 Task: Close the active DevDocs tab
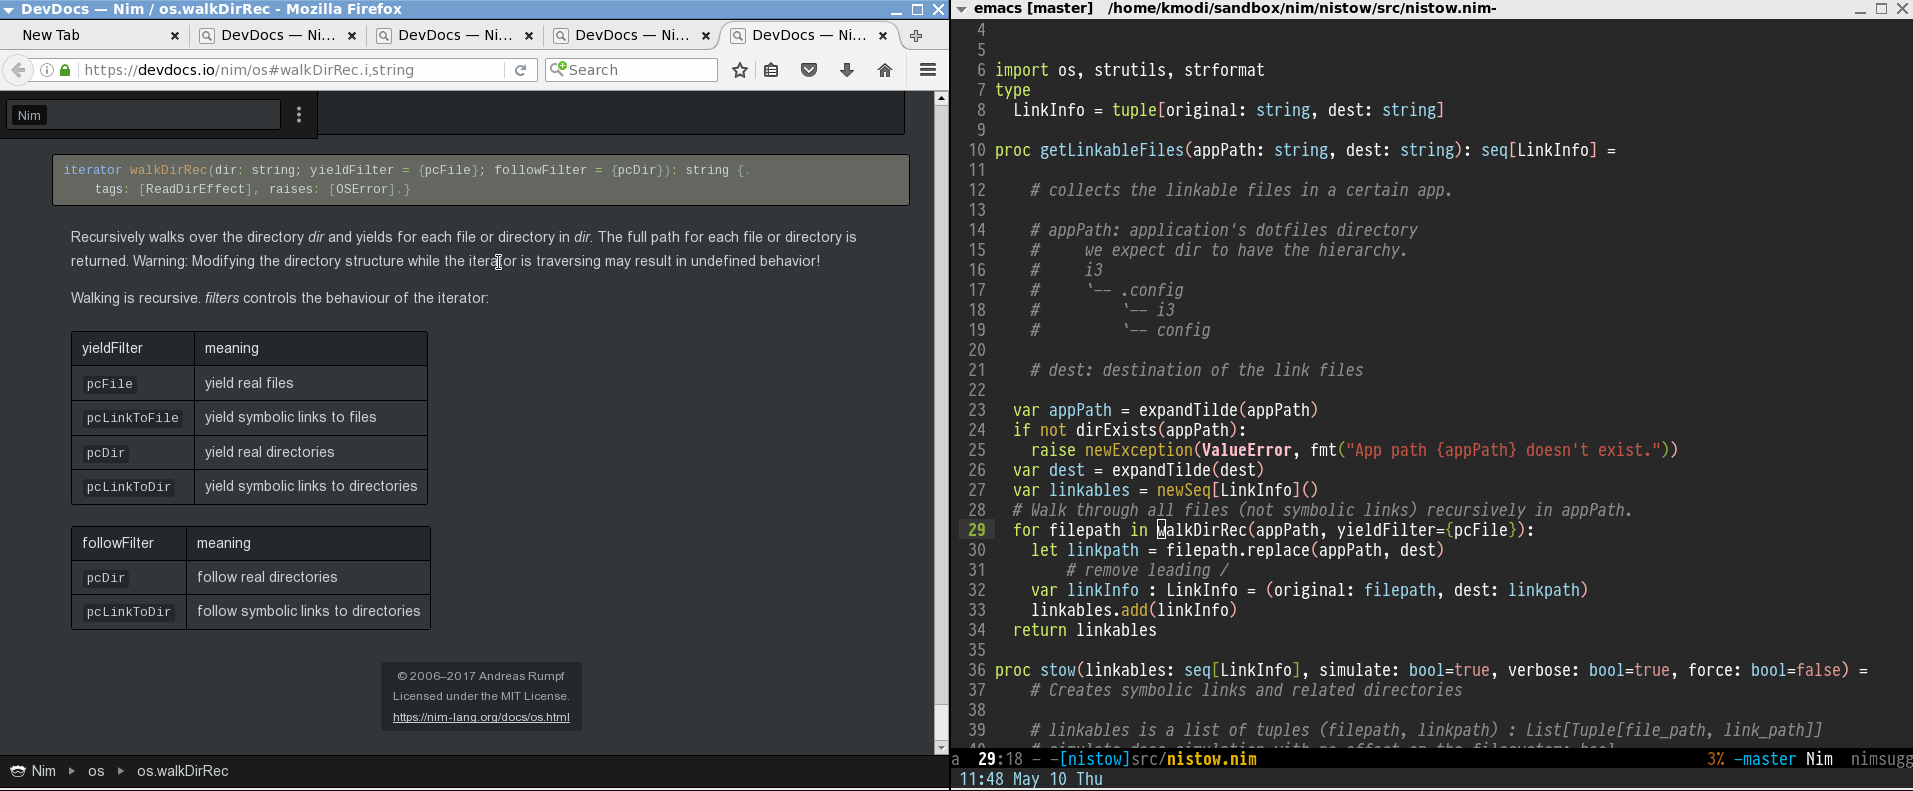click(x=882, y=35)
